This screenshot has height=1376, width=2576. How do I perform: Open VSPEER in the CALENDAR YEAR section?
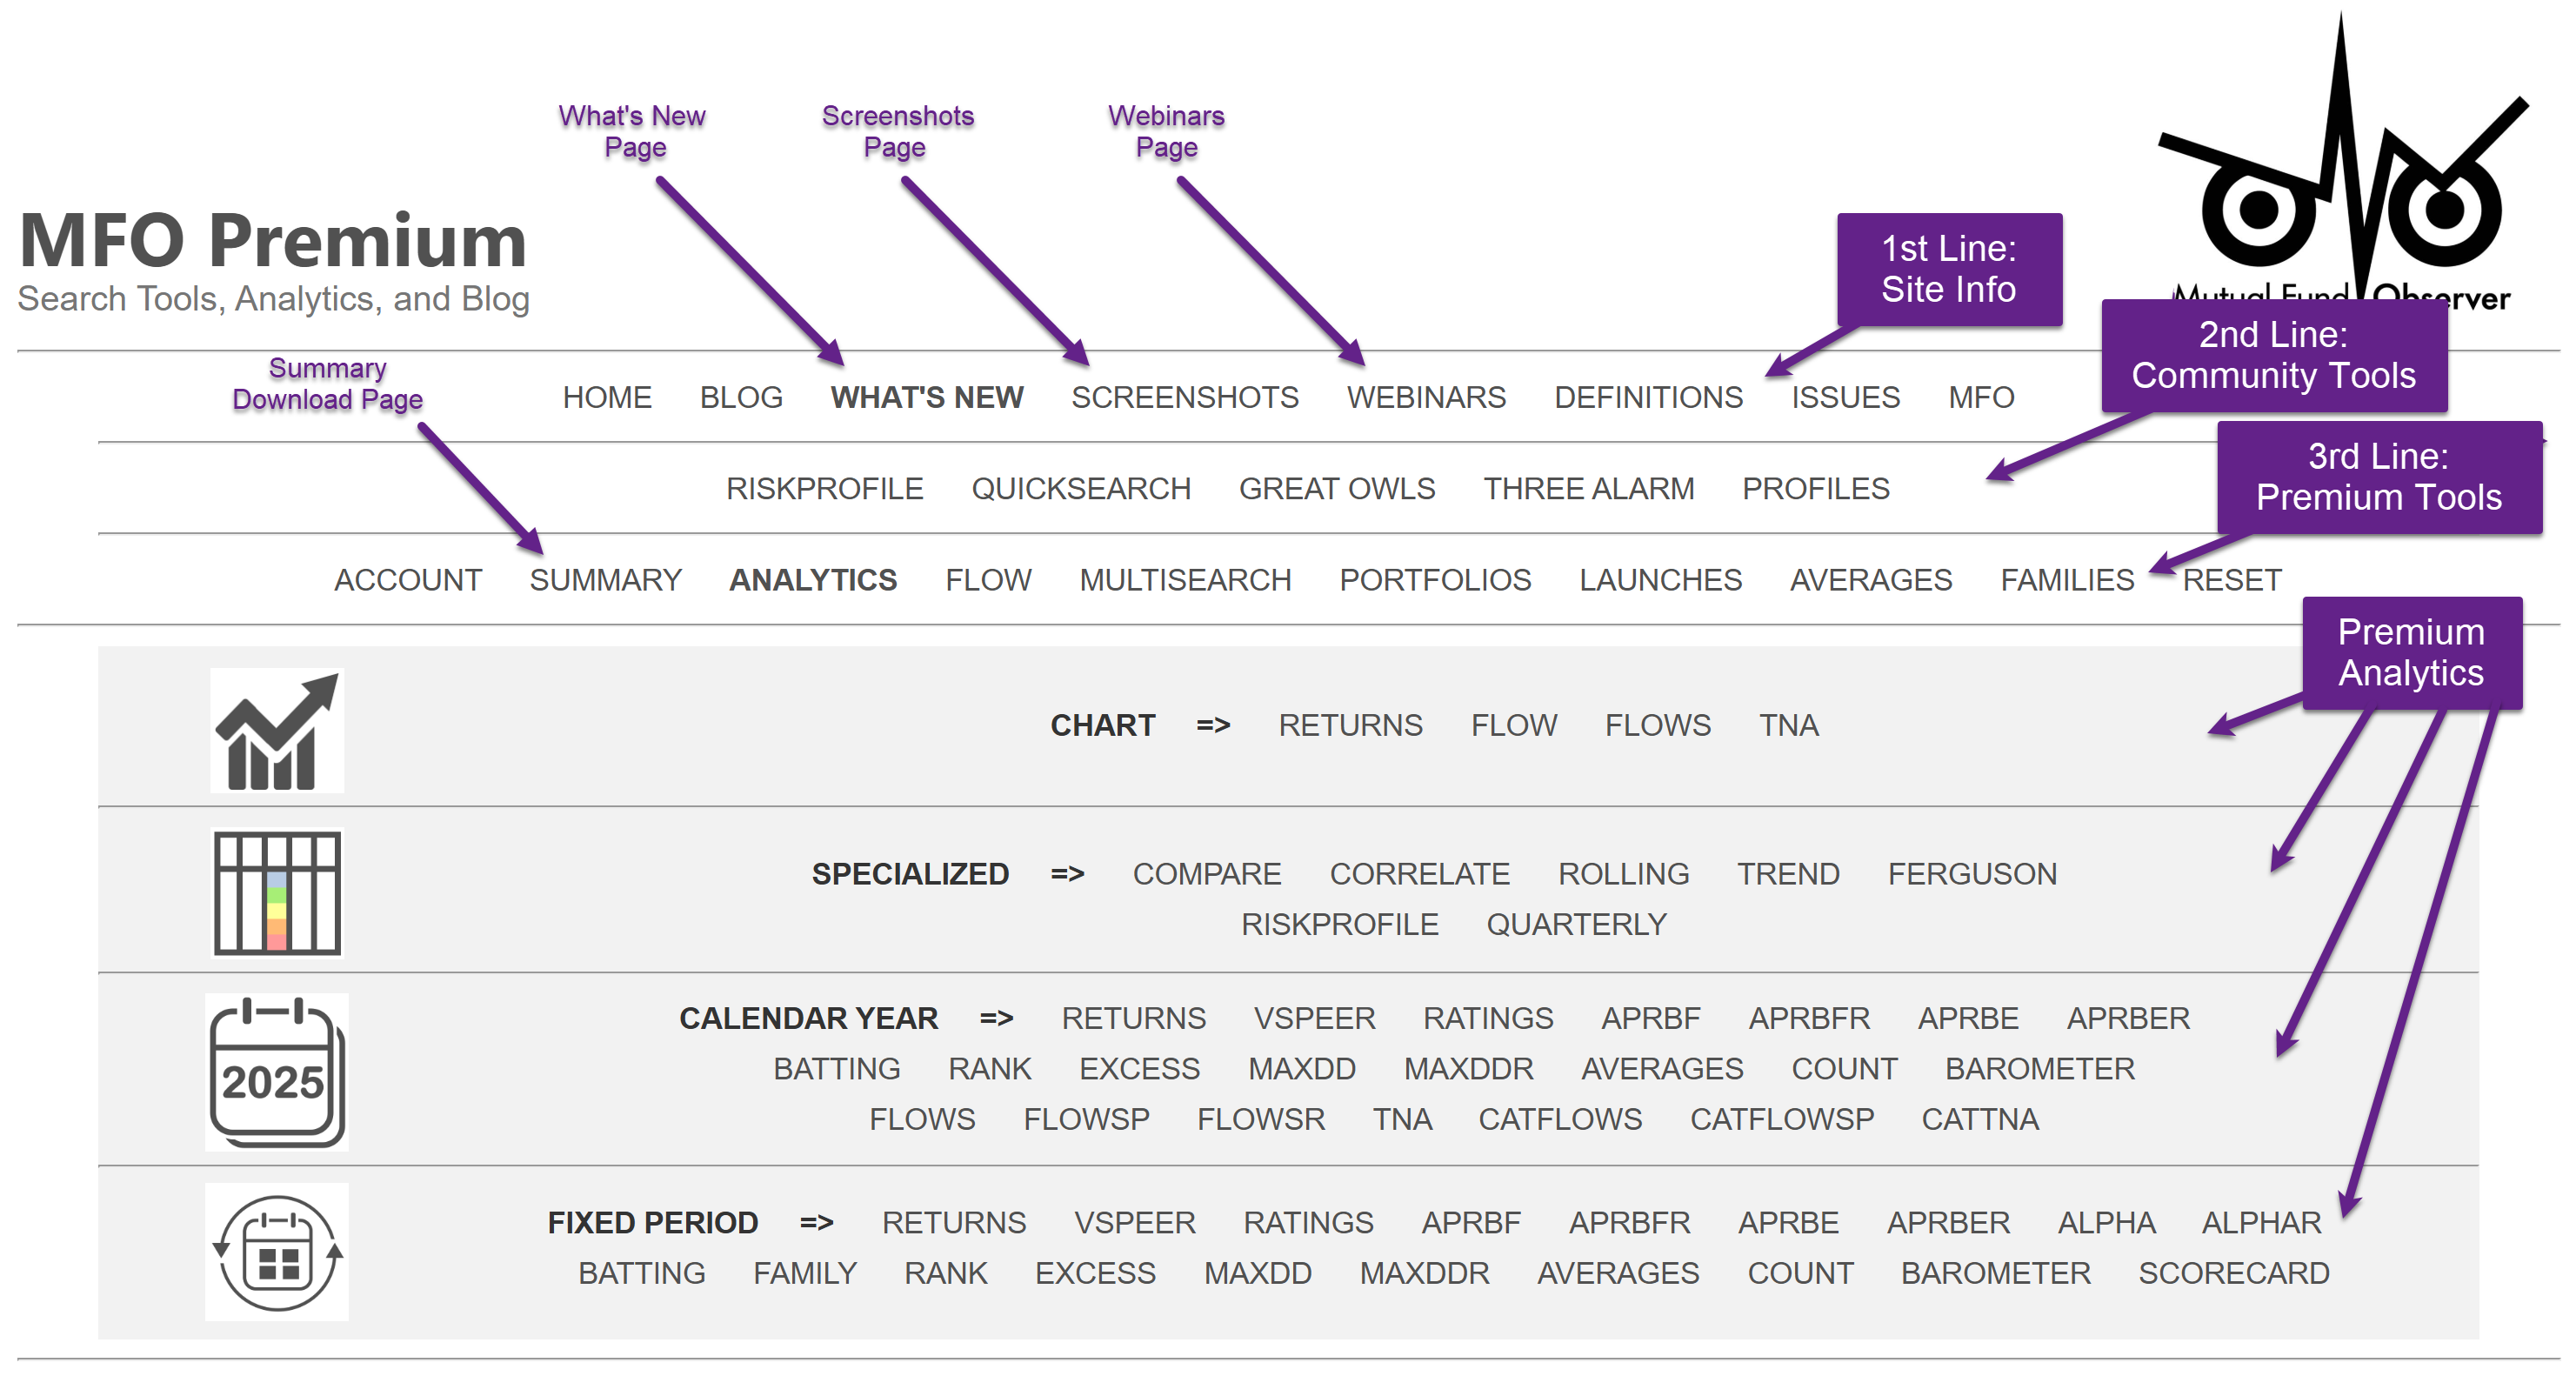[x=1314, y=1018]
